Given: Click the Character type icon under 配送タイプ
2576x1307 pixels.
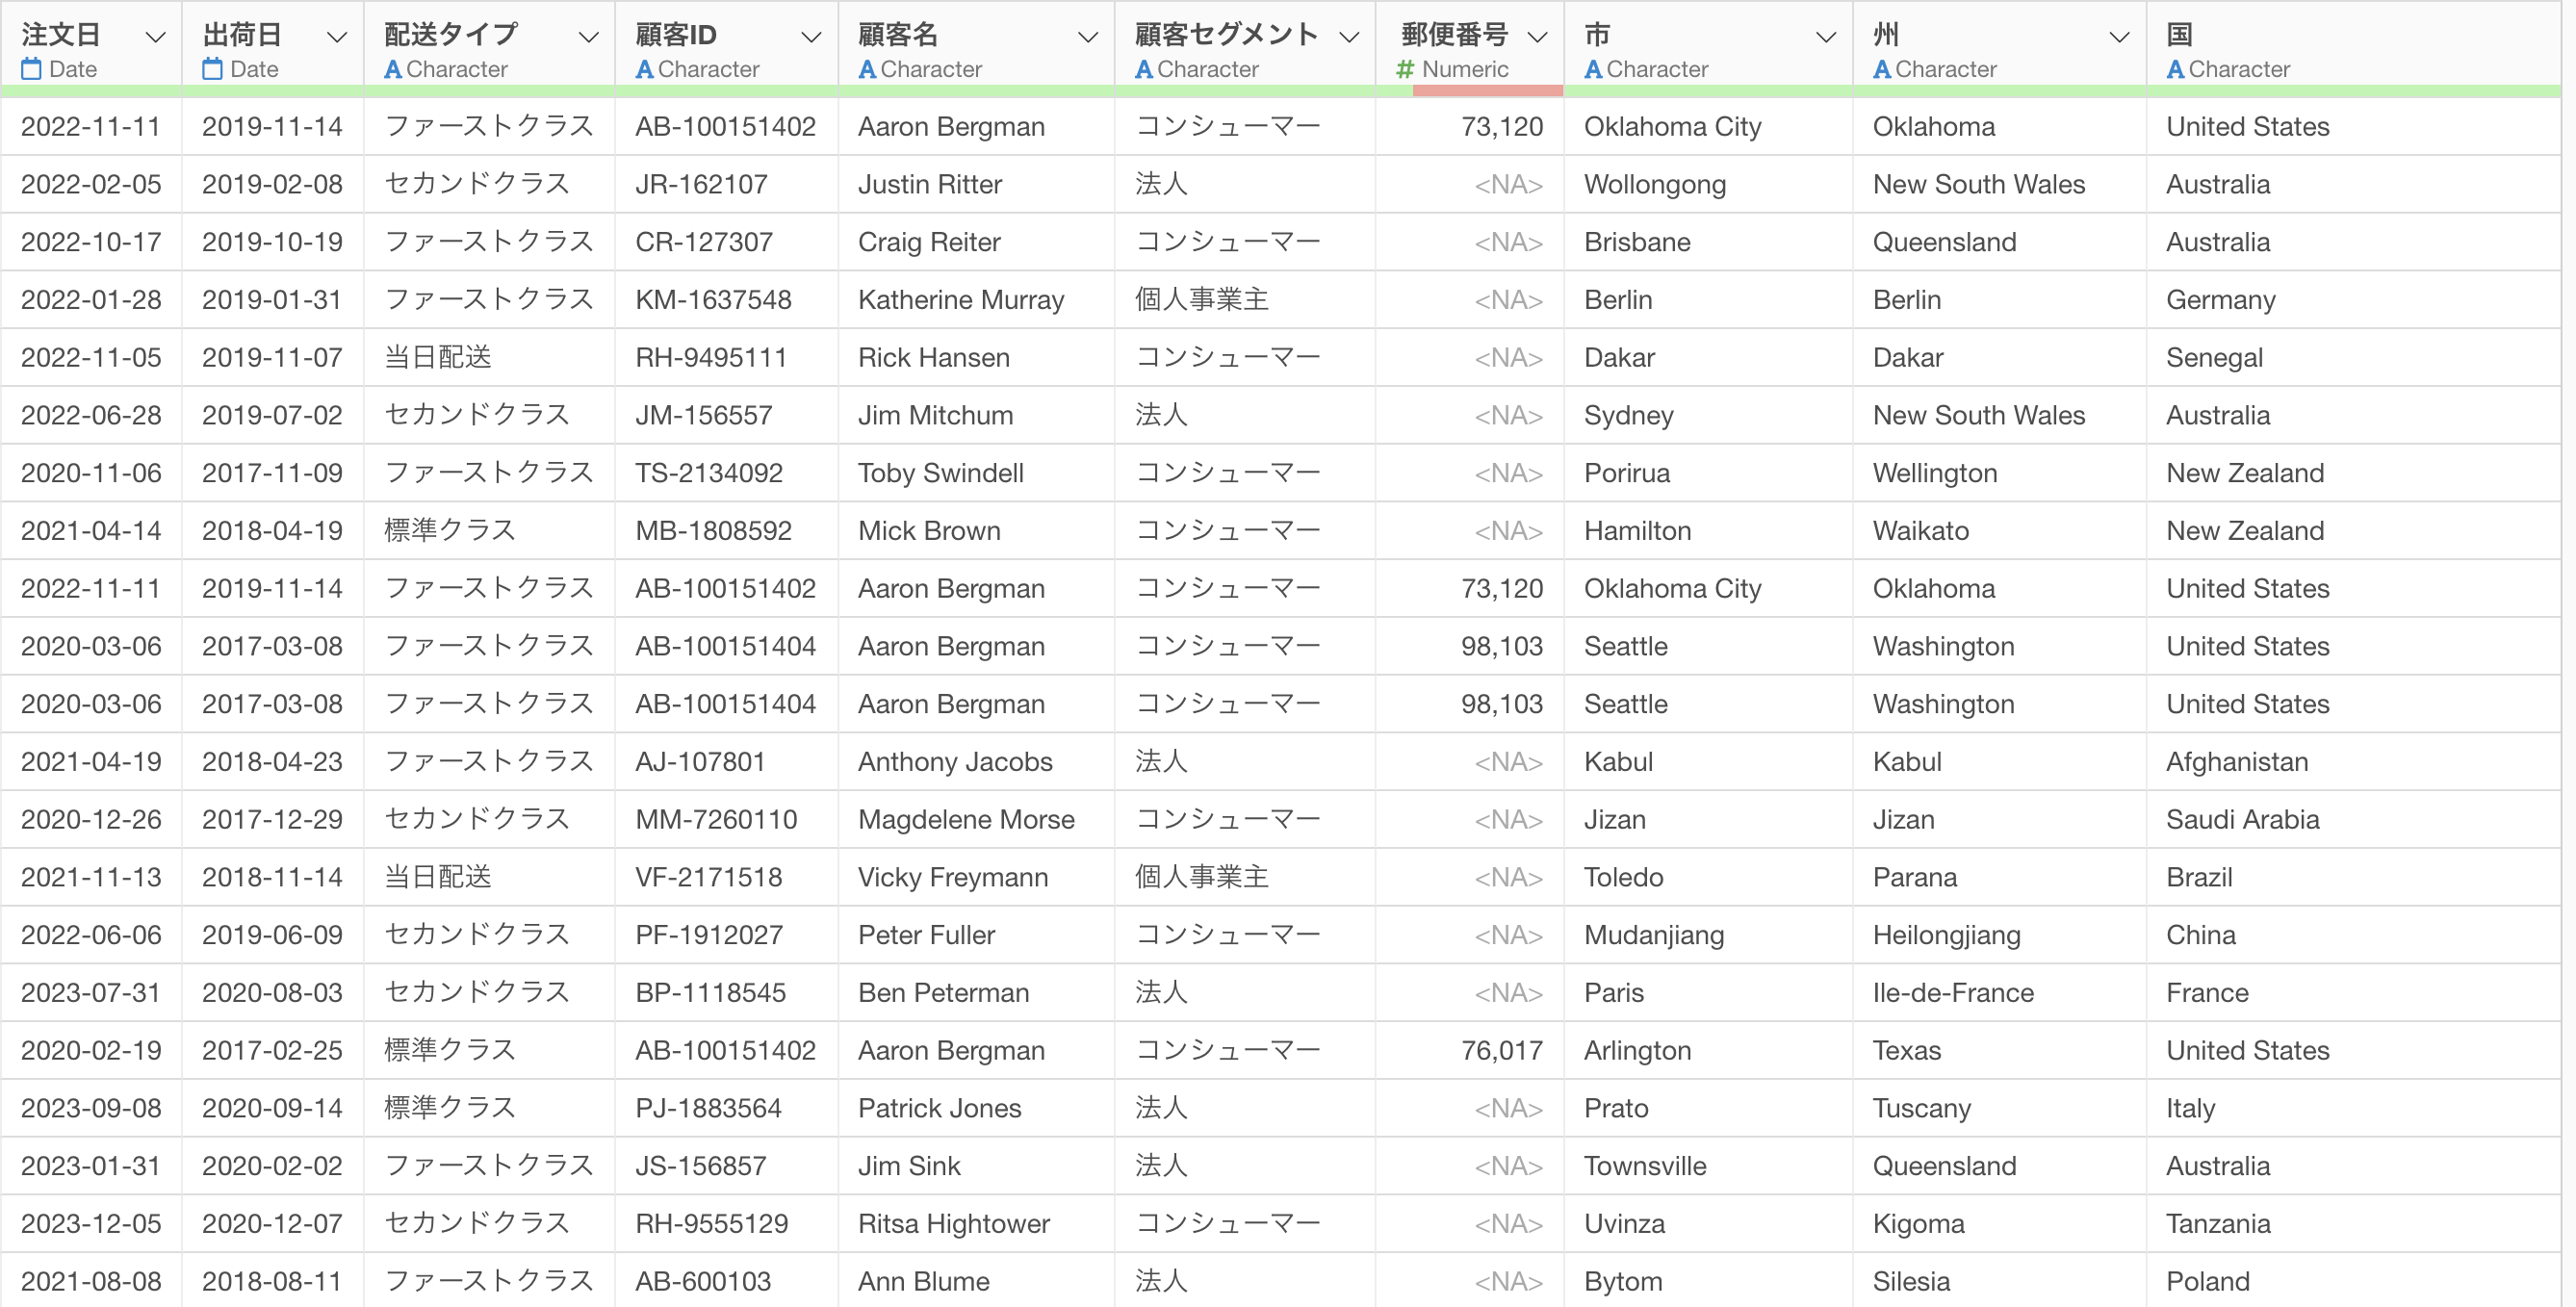Looking at the screenshot, I should (x=393, y=69).
